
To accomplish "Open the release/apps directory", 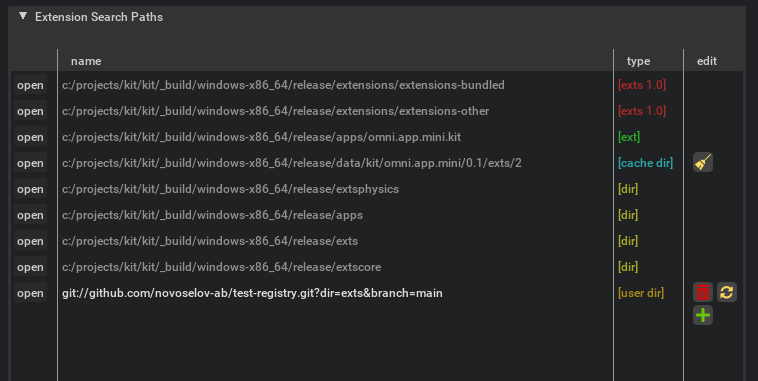I will coord(30,215).
